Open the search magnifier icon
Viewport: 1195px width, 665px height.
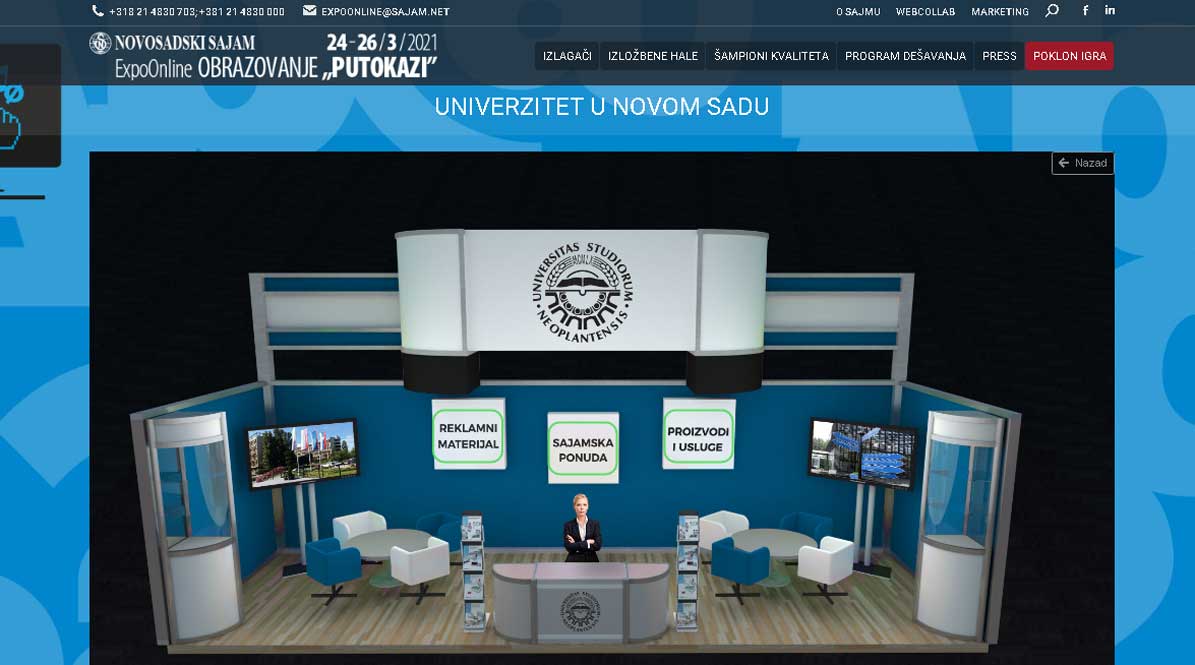pyautogui.click(x=1052, y=11)
